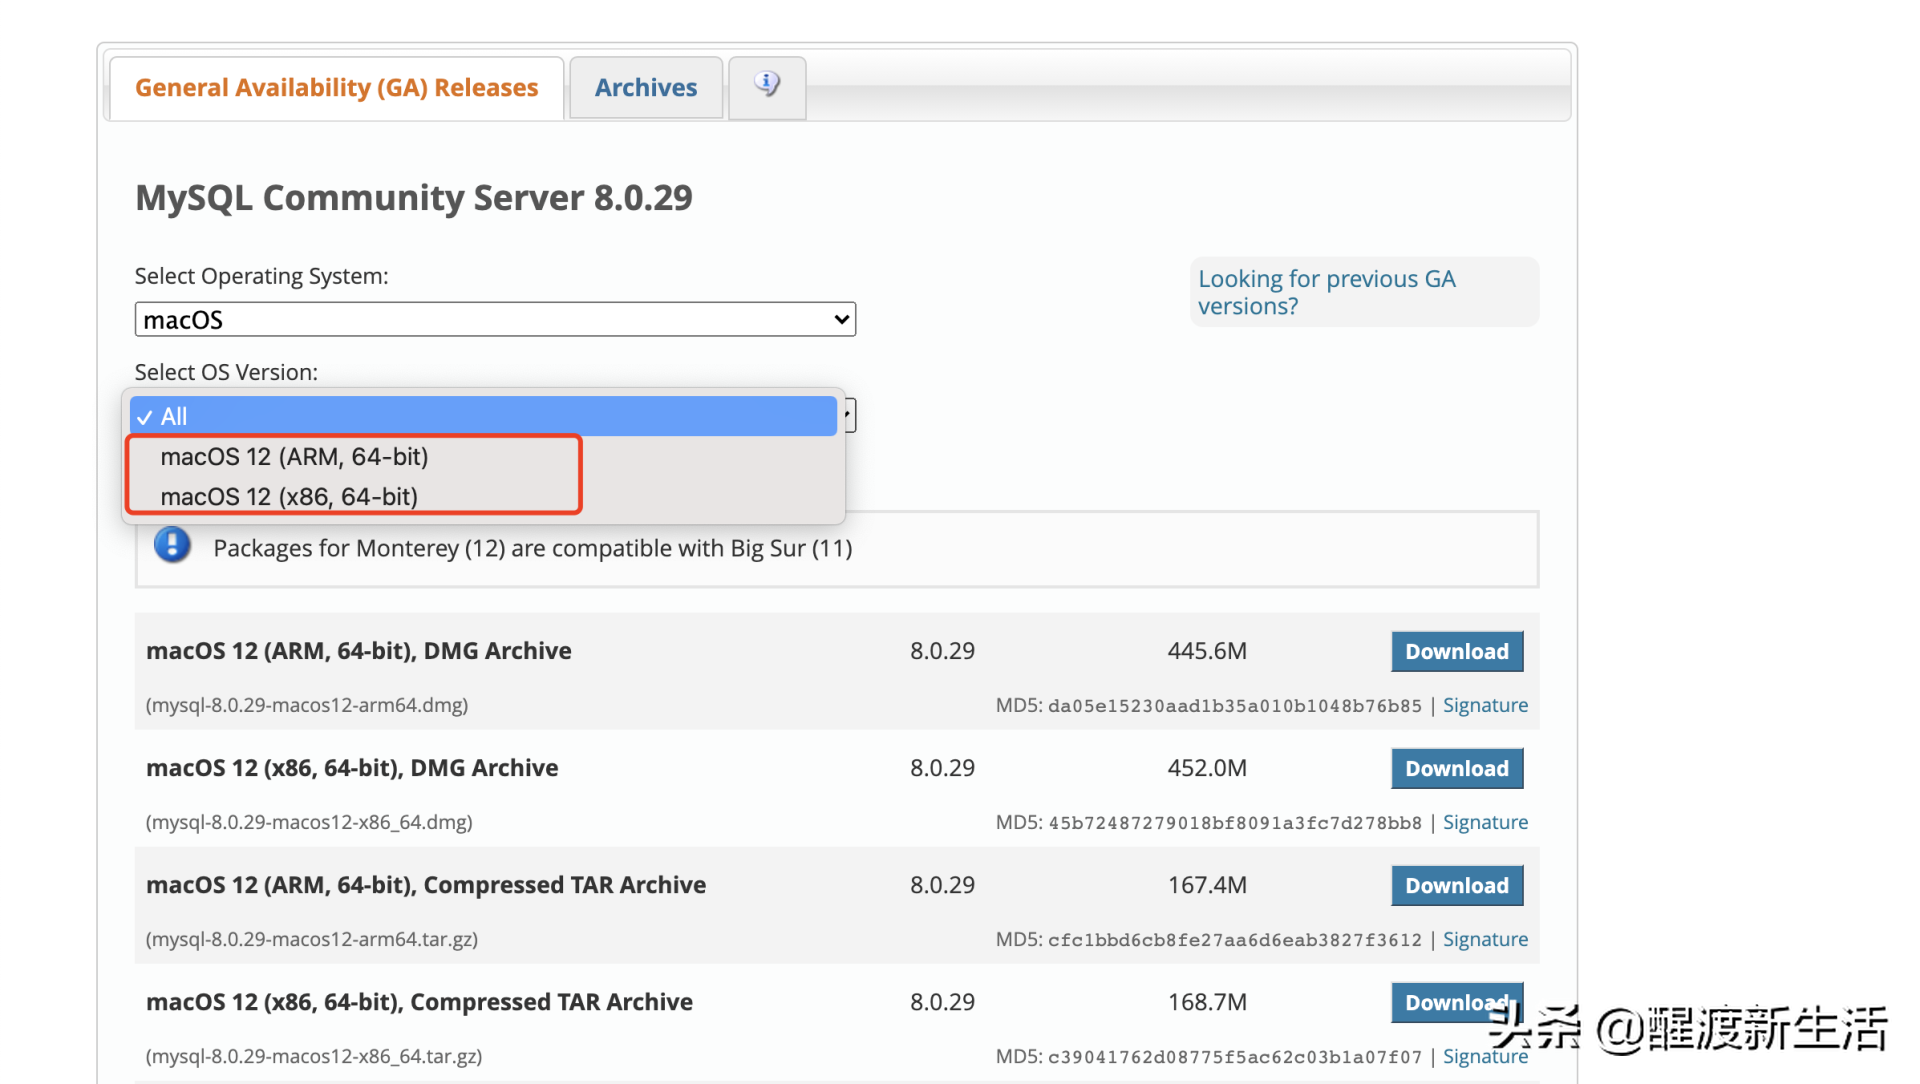Switch to the Archives tab
This screenshot has width=1920, height=1084.
click(x=646, y=88)
